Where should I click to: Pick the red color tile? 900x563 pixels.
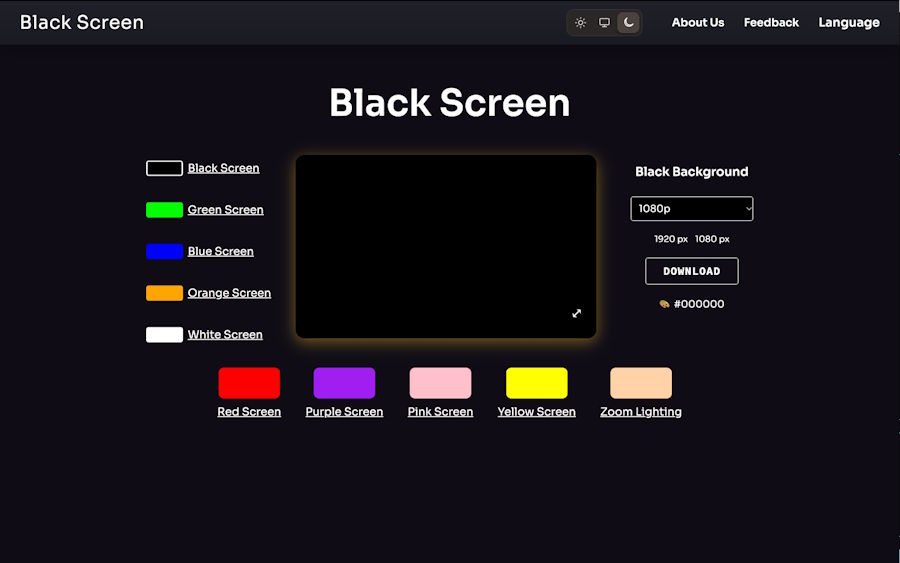point(249,383)
